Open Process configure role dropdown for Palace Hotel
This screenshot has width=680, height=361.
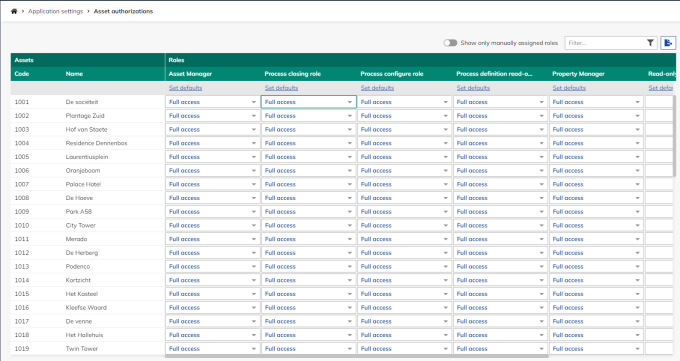coord(404,184)
